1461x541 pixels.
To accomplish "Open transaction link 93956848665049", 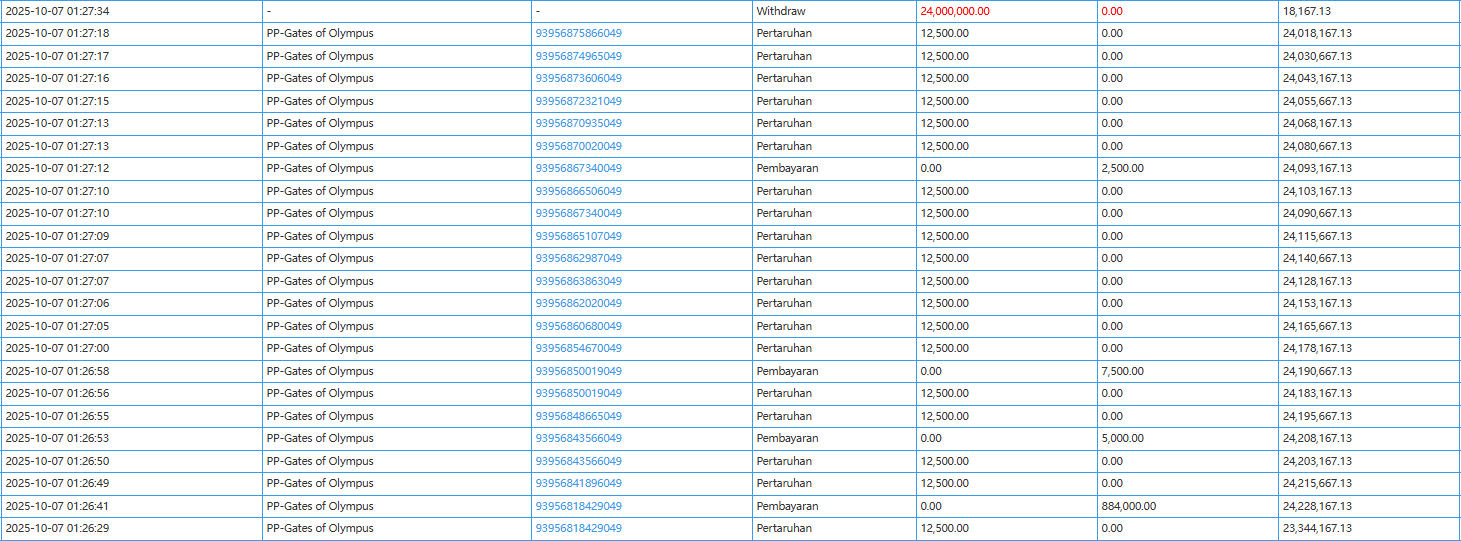I will click(578, 416).
